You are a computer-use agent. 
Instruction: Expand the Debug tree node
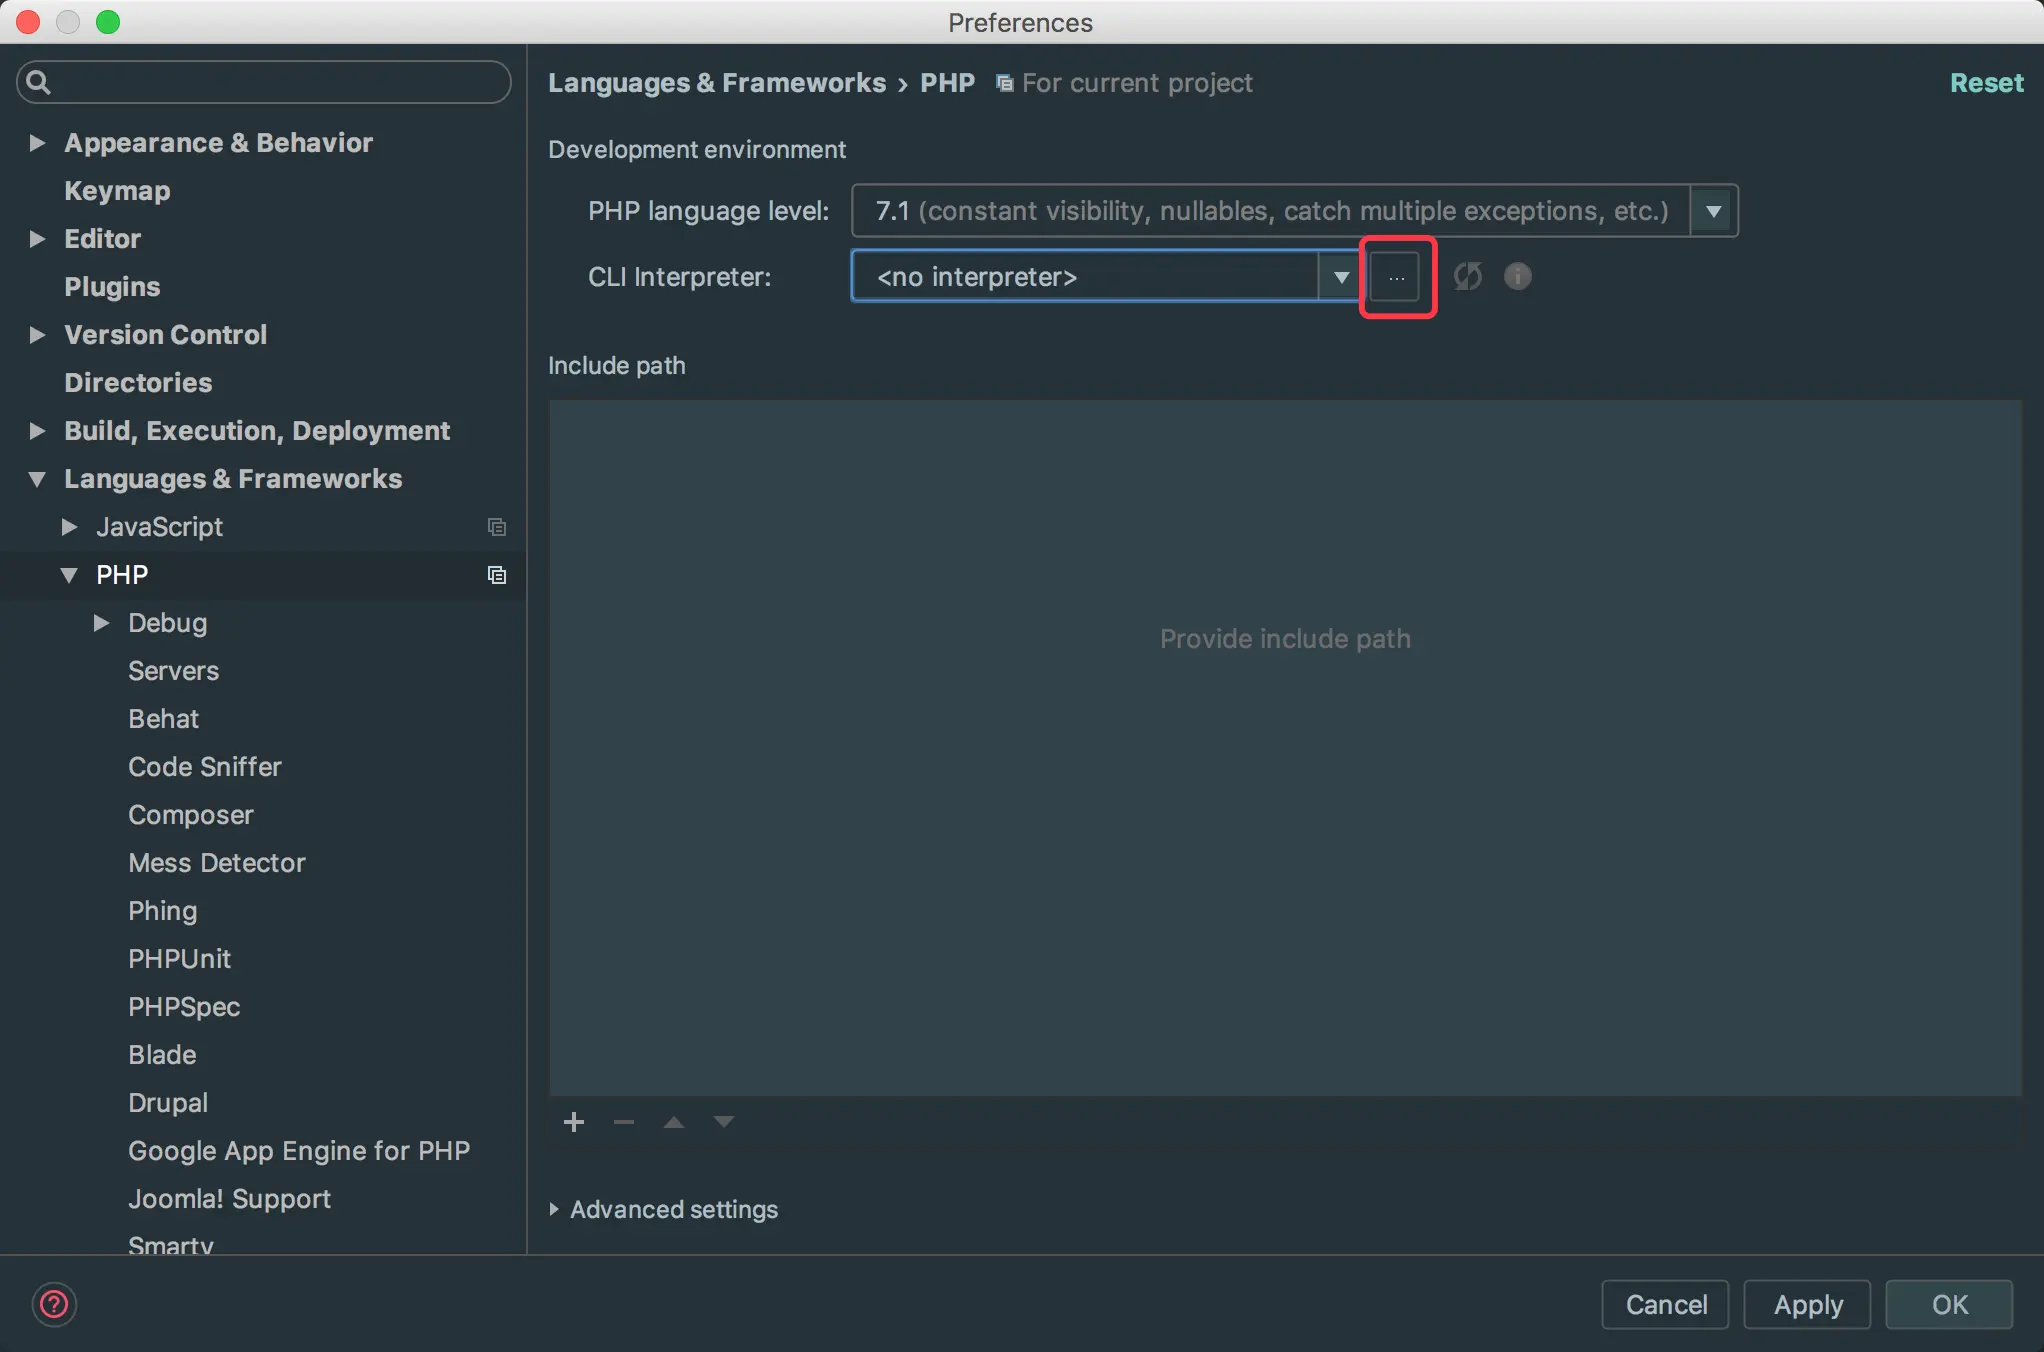pos(101,623)
